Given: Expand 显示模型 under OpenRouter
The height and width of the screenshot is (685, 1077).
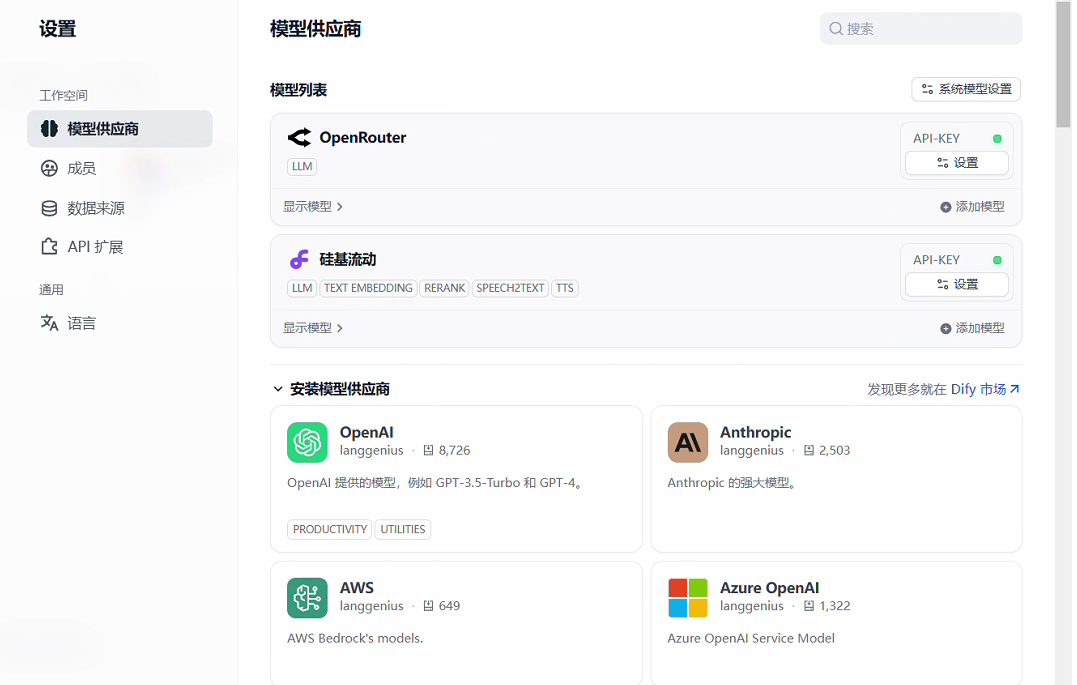Looking at the screenshot, I should click(x=313, y=206).
